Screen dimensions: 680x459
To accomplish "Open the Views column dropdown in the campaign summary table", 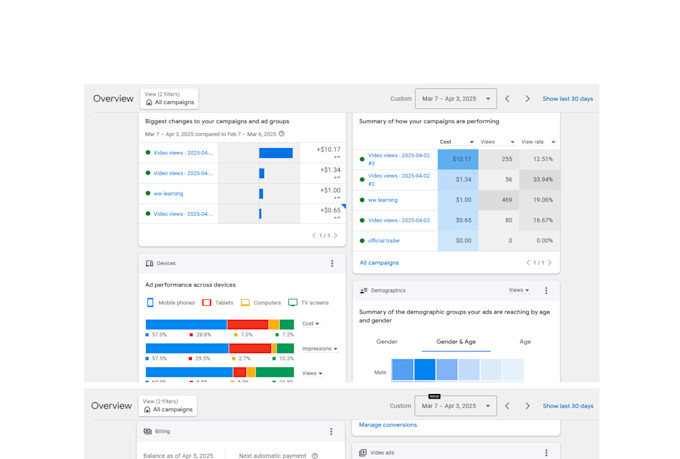I will (497, 142).
